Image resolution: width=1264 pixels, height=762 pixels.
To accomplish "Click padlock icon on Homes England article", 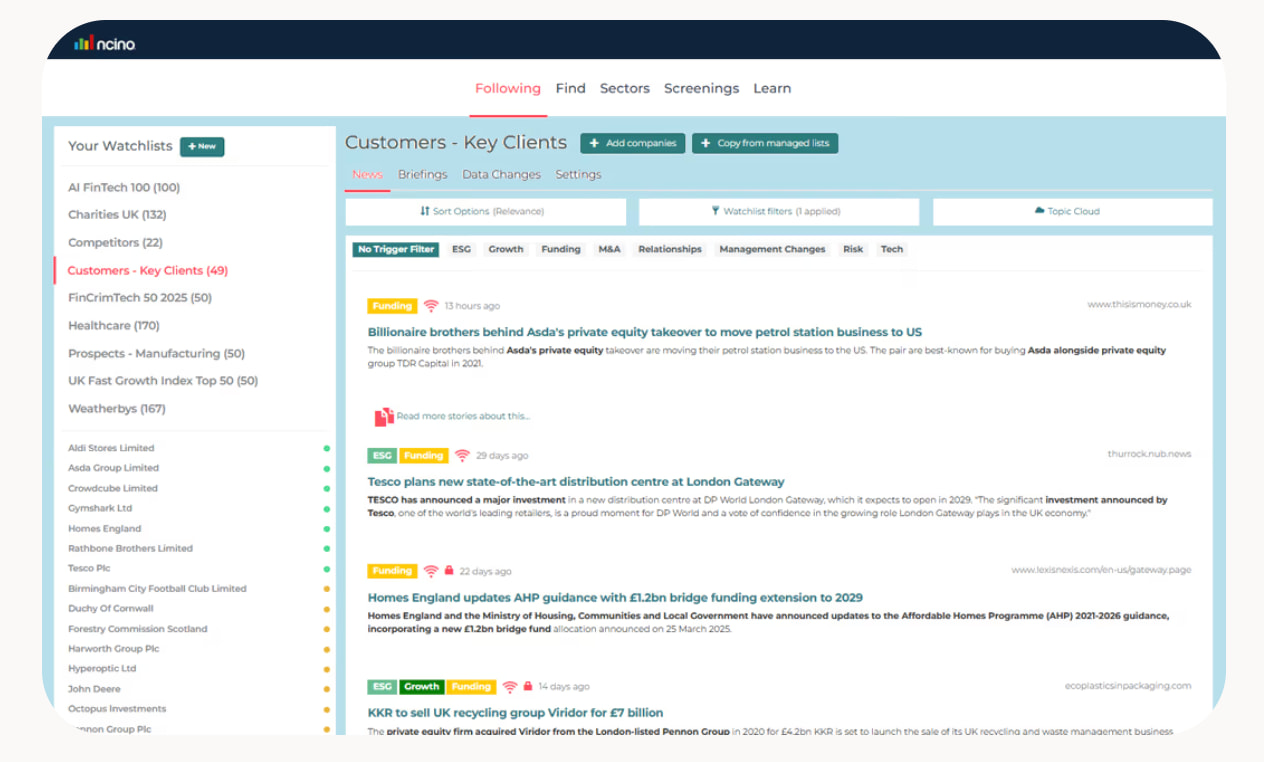I will click(x=449, y=571).
